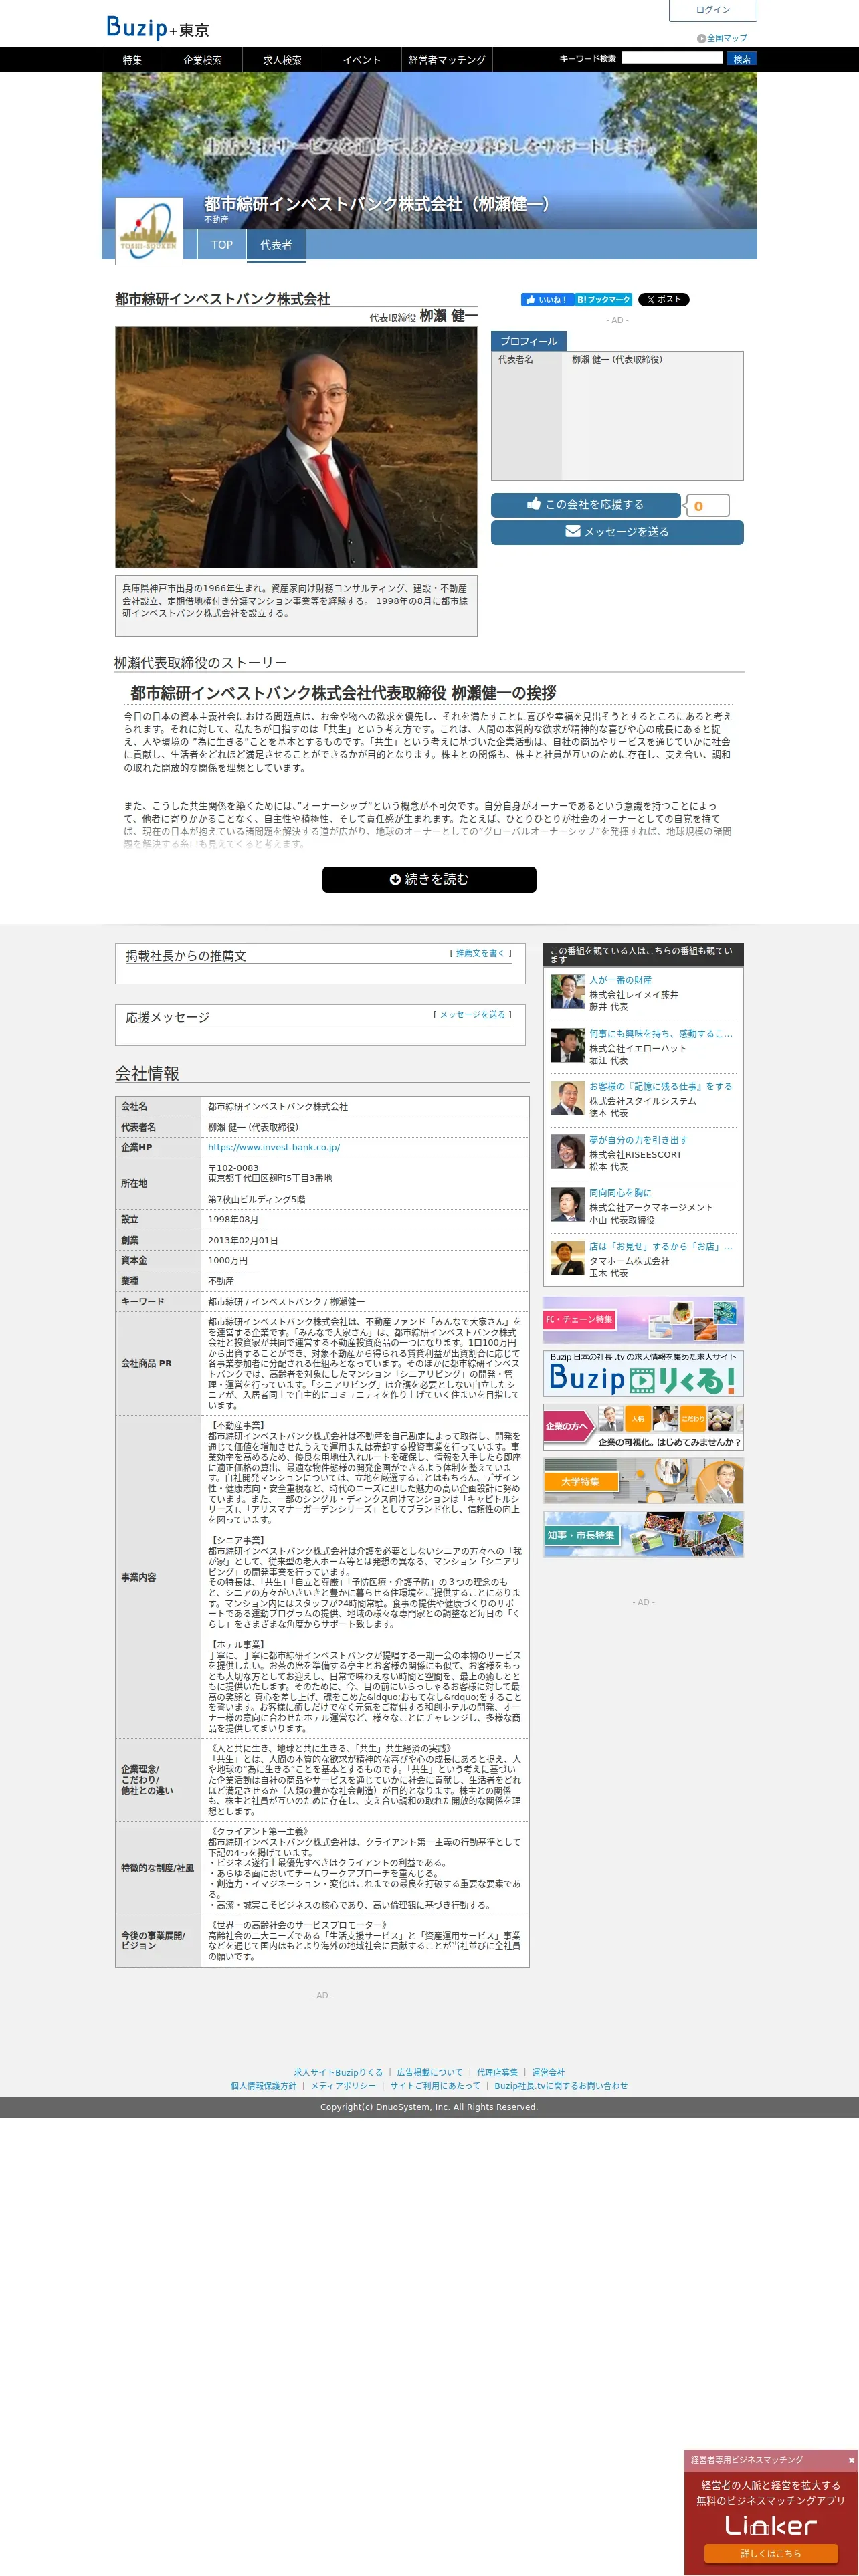Open the 藤井 代表 program thumbnail
This screenshot has height=2576, width=859.
coord(567,992)
